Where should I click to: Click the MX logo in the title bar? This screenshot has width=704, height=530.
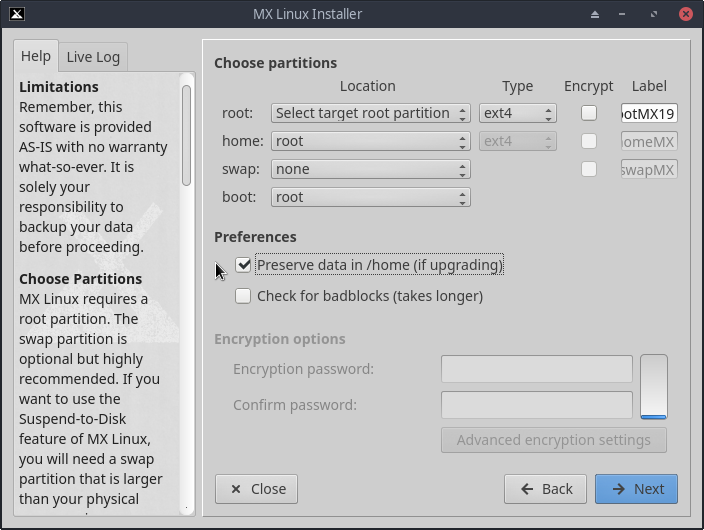point(18,14)
